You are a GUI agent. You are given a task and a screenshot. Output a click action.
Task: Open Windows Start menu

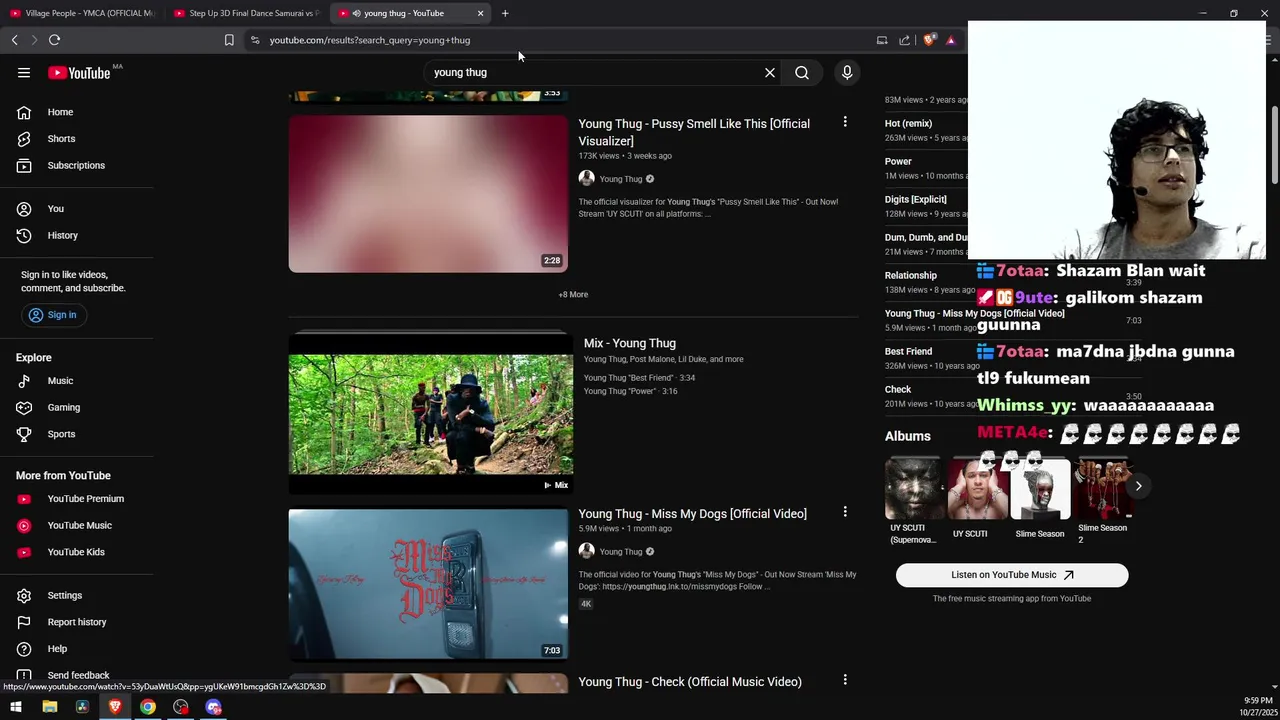click(x=16, y=707)
